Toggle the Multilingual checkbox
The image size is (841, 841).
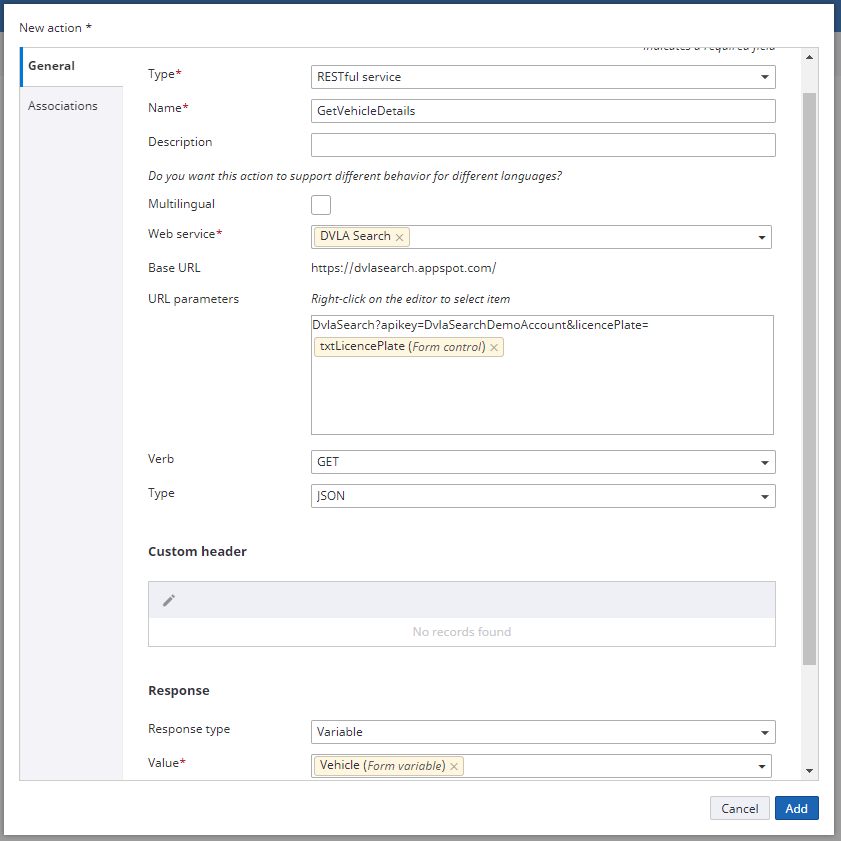pos(321,205)
